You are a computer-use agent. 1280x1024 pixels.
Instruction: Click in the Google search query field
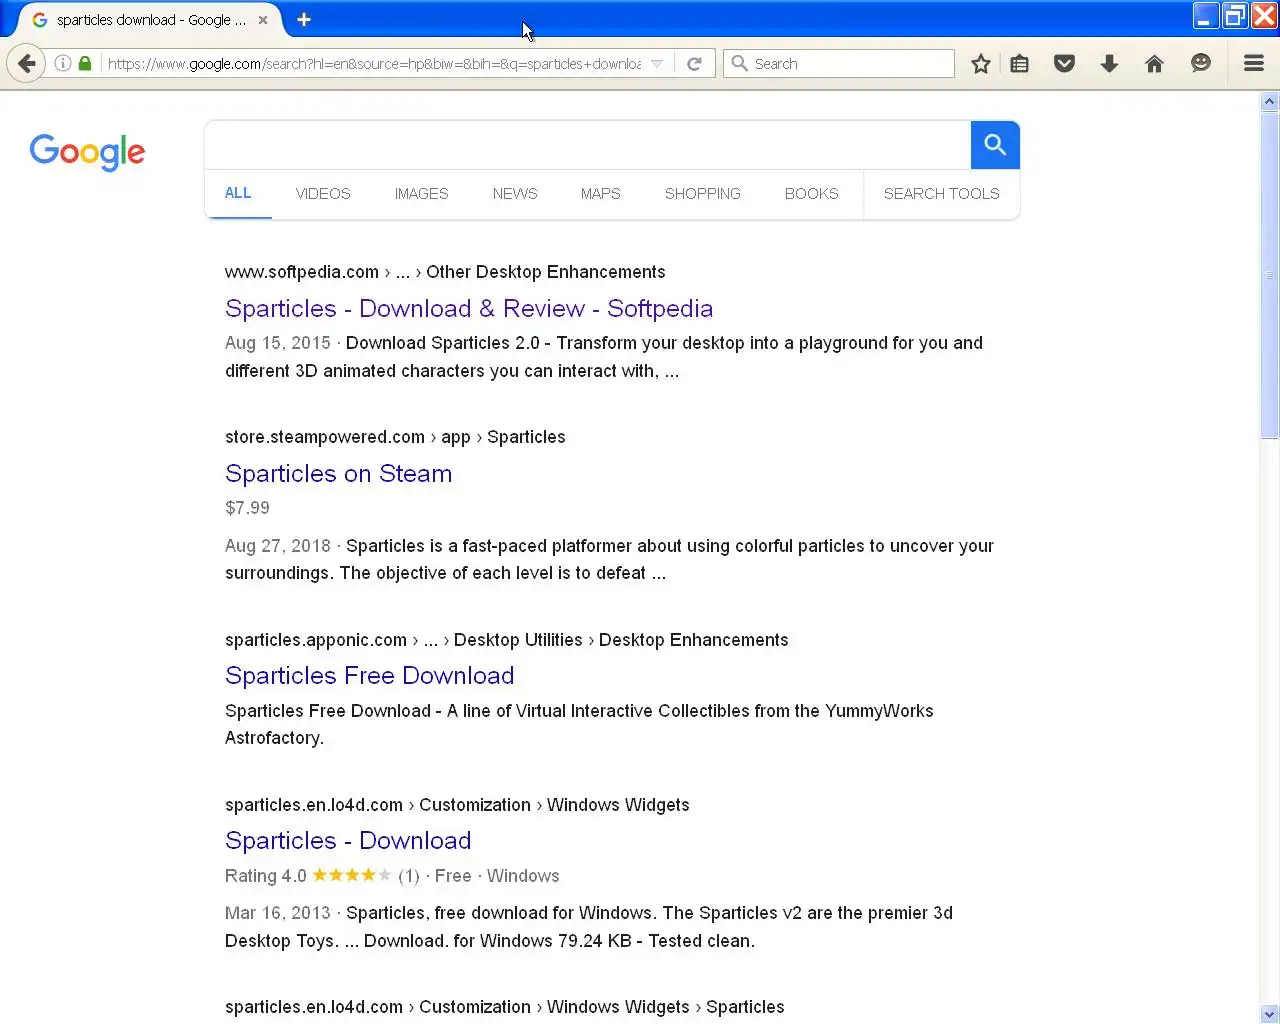(x=588, y=145)
